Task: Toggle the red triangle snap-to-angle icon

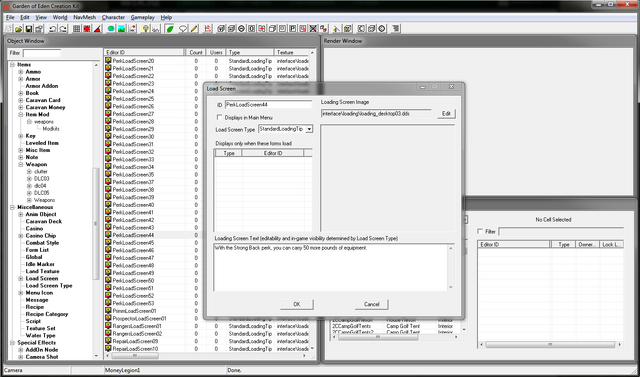Action: coord(97,29)
